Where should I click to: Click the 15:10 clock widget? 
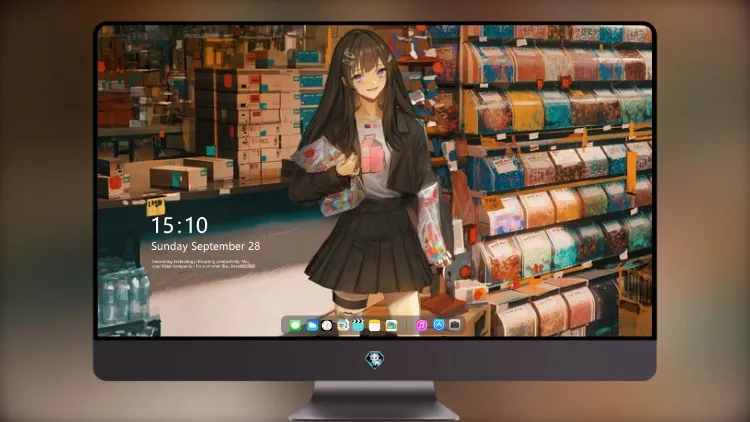pos(180,225)
